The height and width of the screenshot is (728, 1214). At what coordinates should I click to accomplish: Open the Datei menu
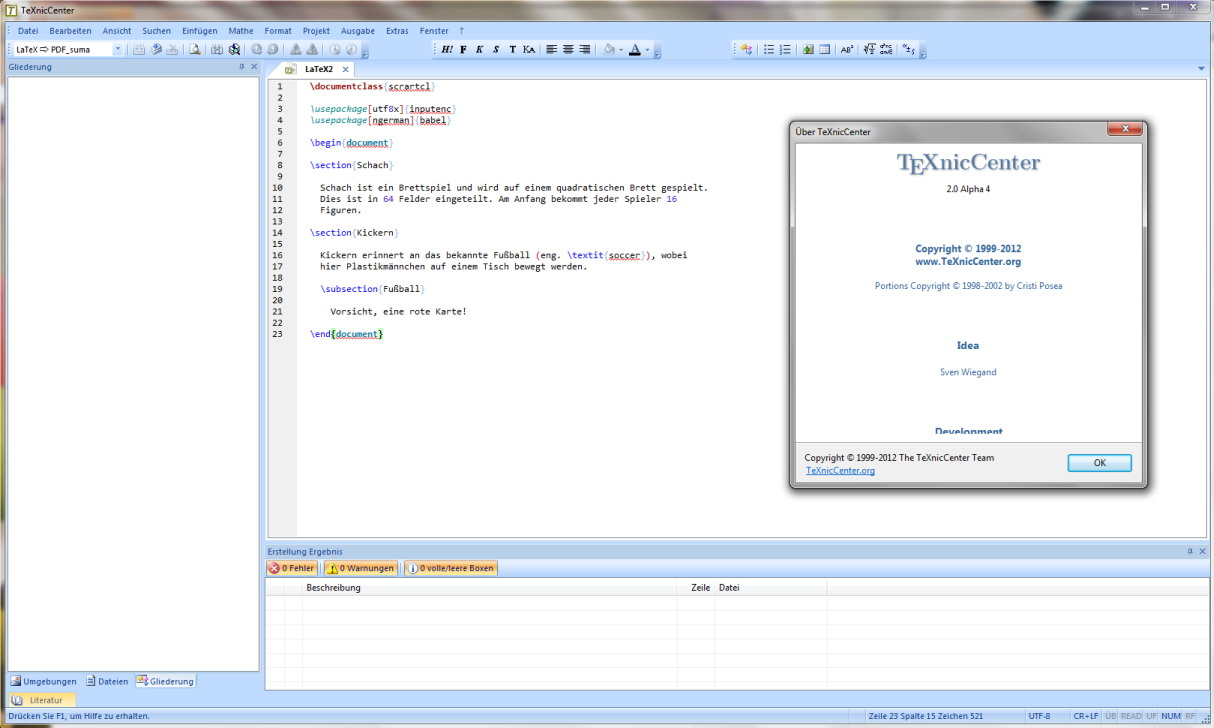click(x=28, y=31)
